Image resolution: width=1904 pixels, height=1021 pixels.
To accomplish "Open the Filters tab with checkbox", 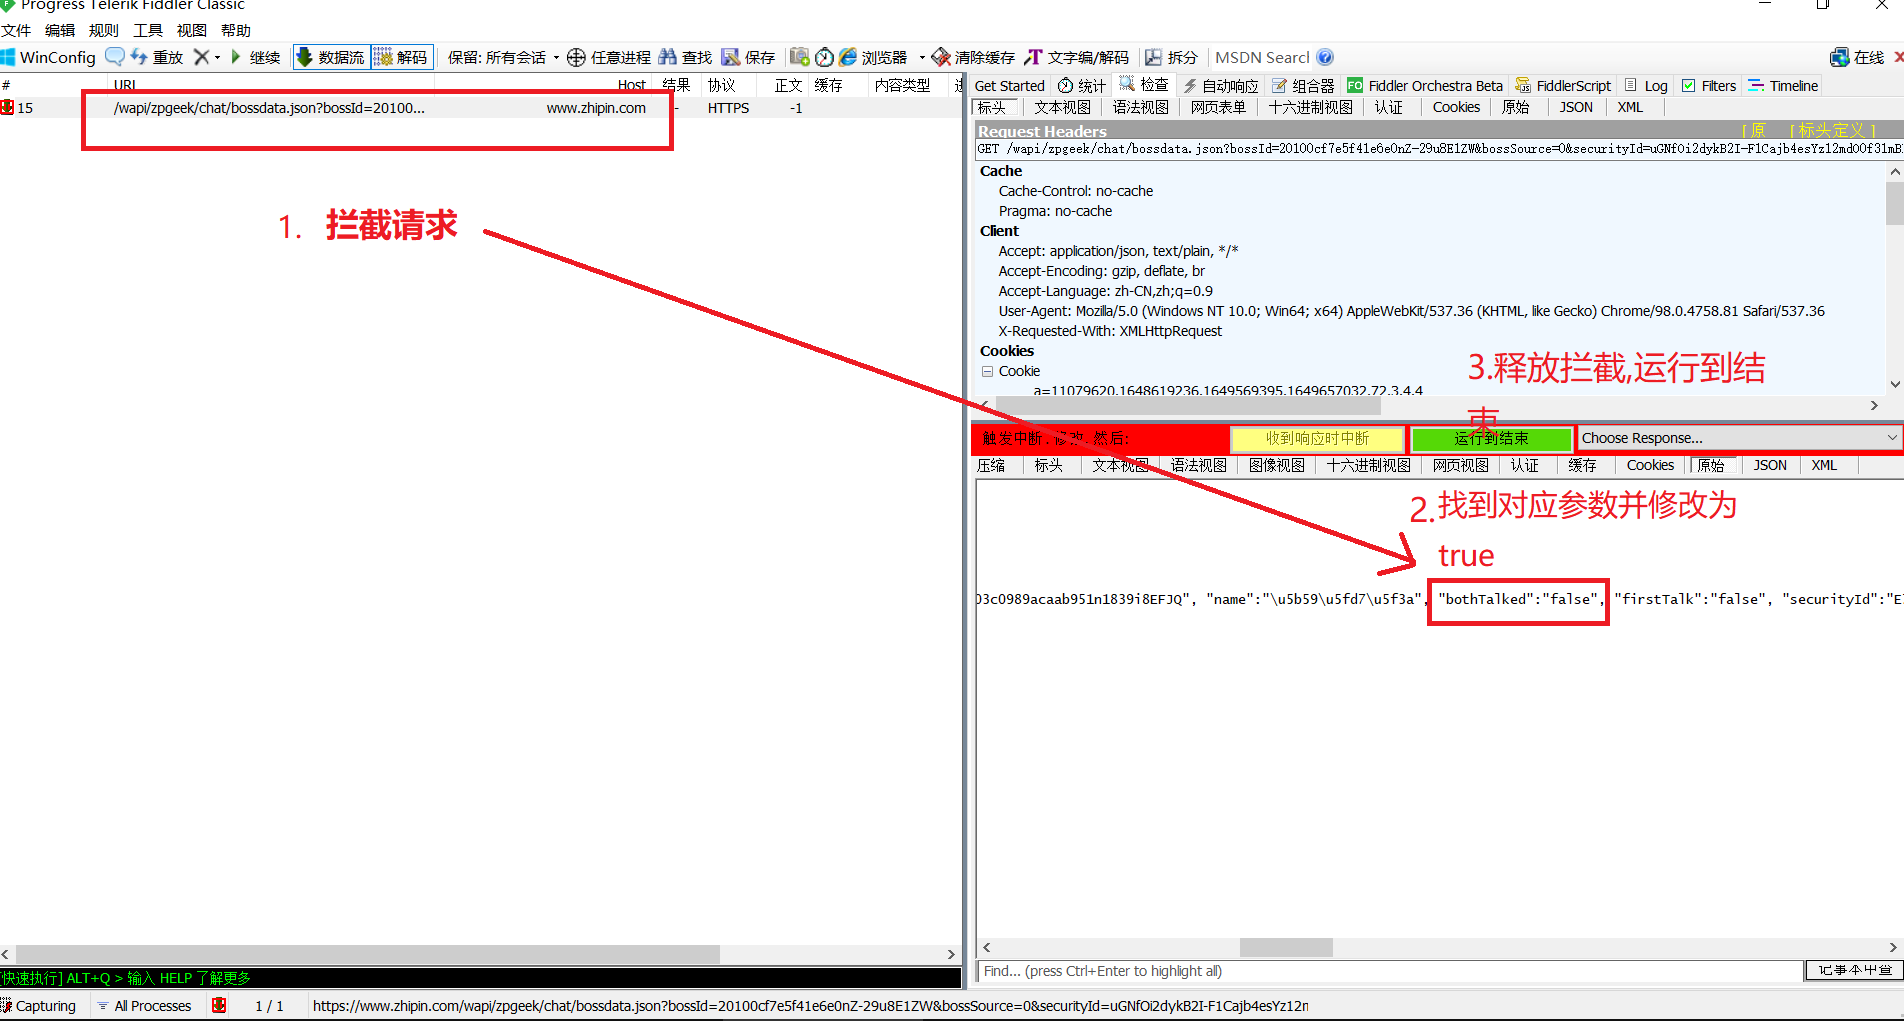I will (1709, 86).
